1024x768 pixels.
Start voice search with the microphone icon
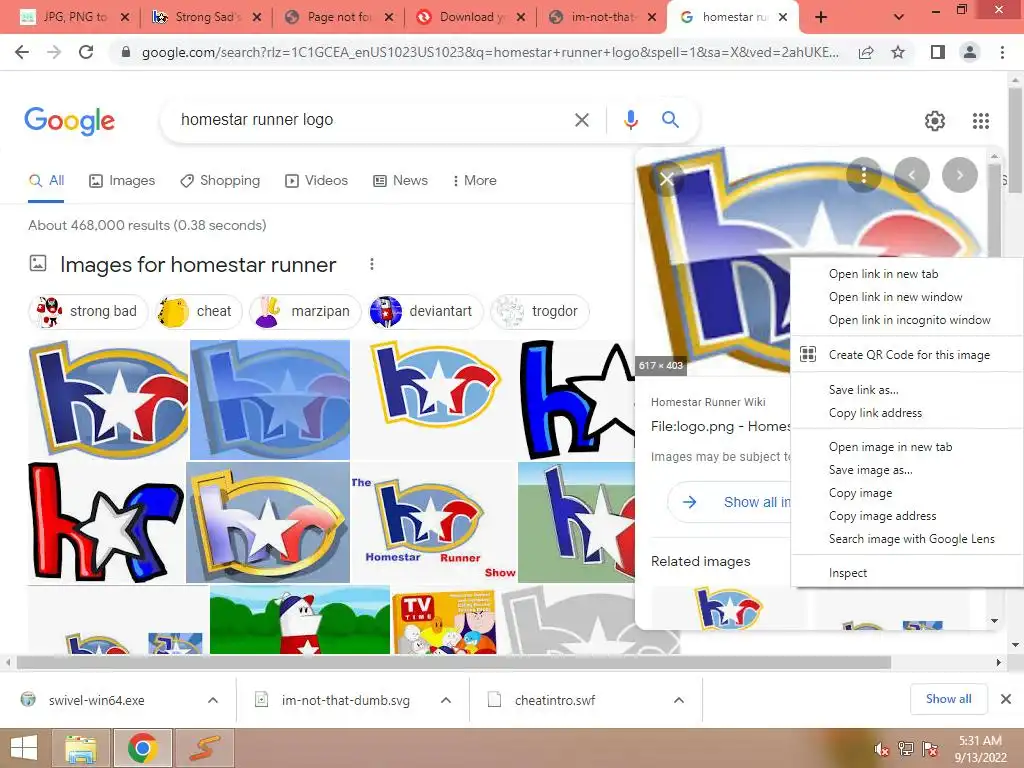(630, 120)
